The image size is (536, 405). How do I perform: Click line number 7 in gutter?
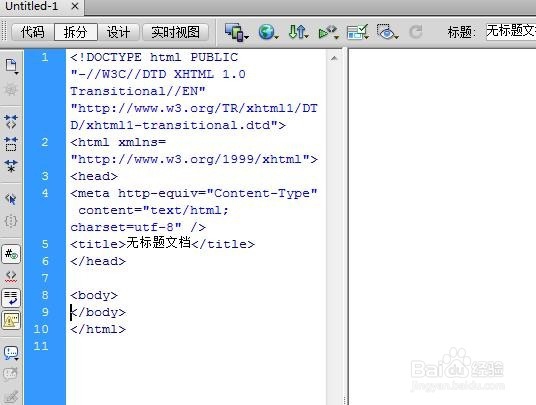click(45, 278)
